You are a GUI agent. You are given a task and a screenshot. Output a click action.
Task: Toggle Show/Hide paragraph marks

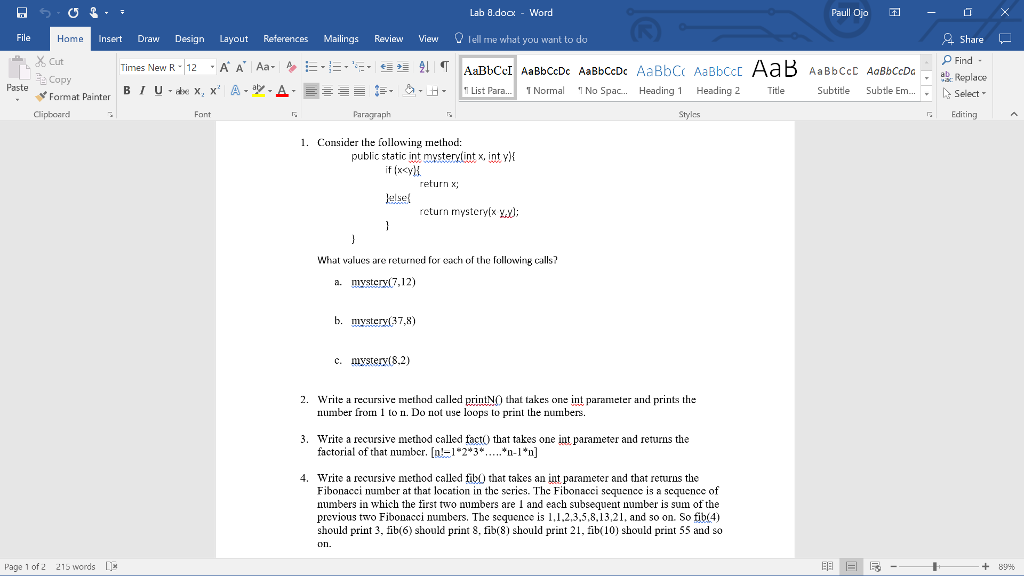point(442,67)
